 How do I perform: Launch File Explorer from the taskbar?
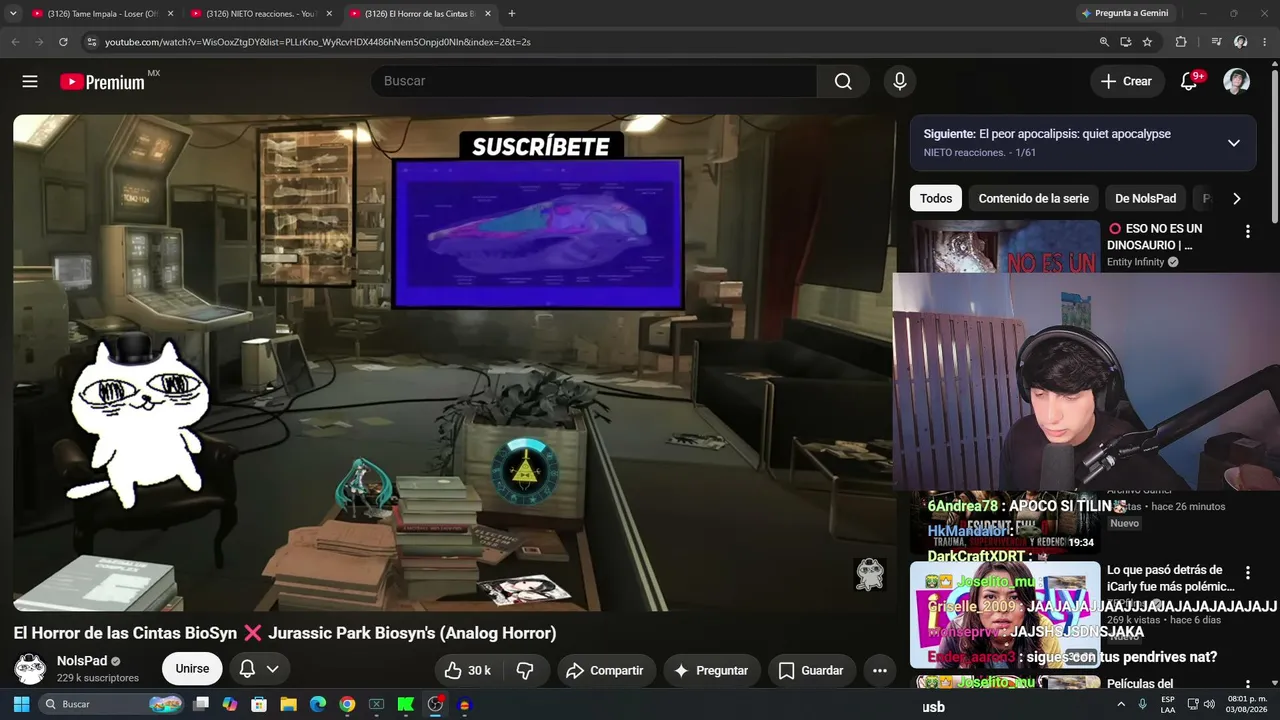(288, 704)
